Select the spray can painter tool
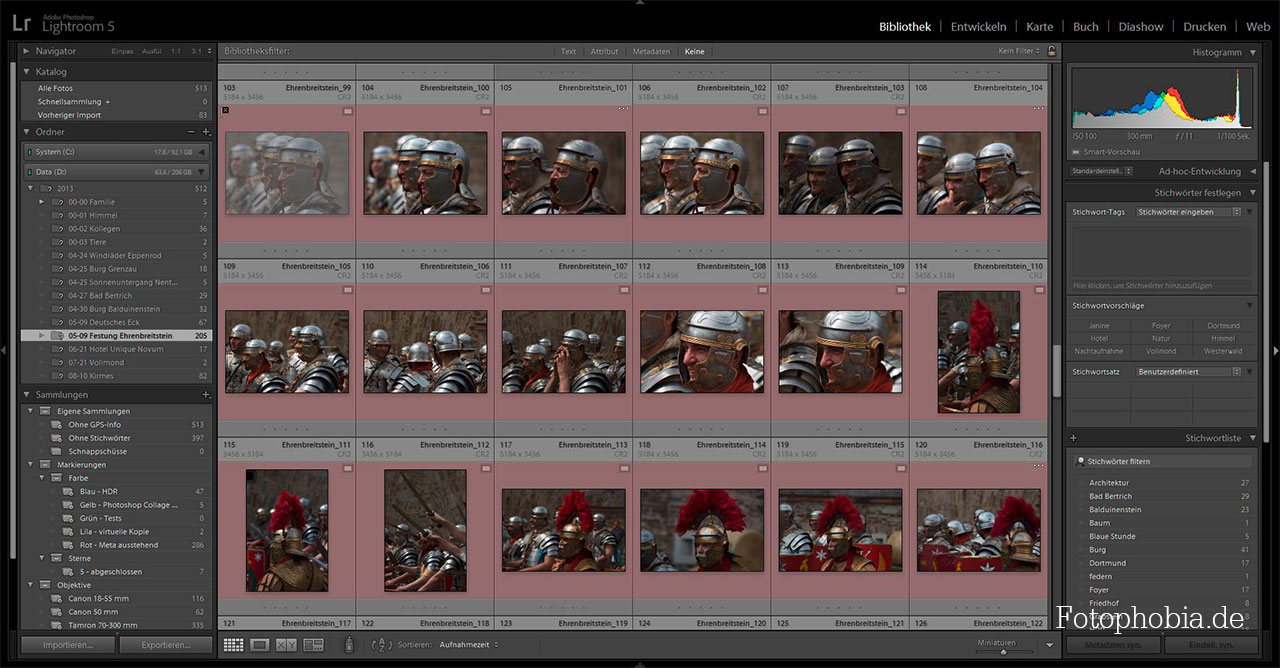Screen dimensions: 1280x668 click(x=349, y=645)
